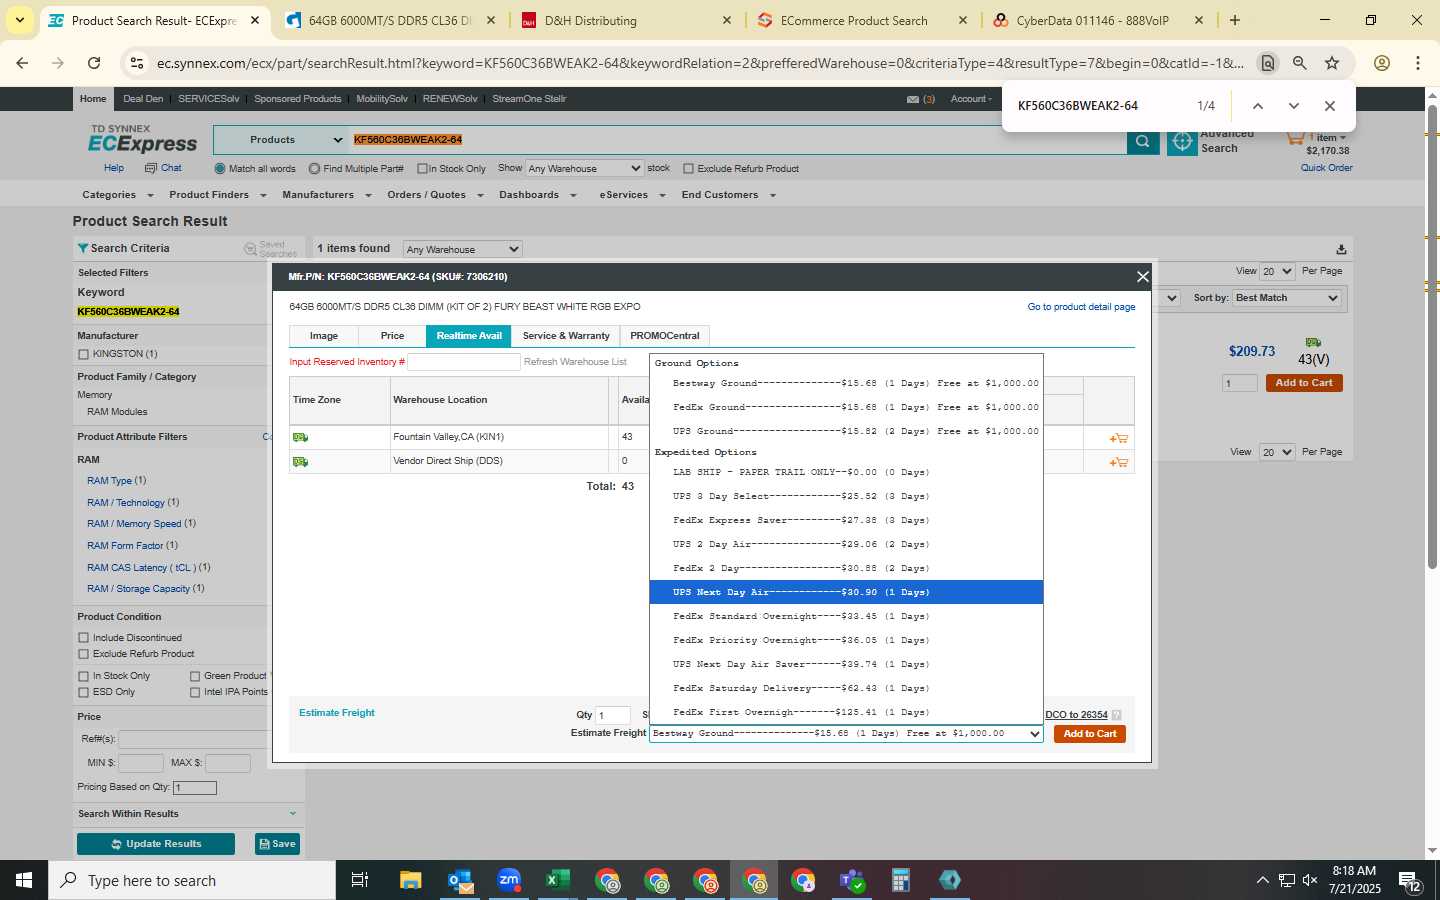This screenshot has width=1440, height=900.
Task: Open Any Warehouse dropdown beside items found
Action: (463, 249)
